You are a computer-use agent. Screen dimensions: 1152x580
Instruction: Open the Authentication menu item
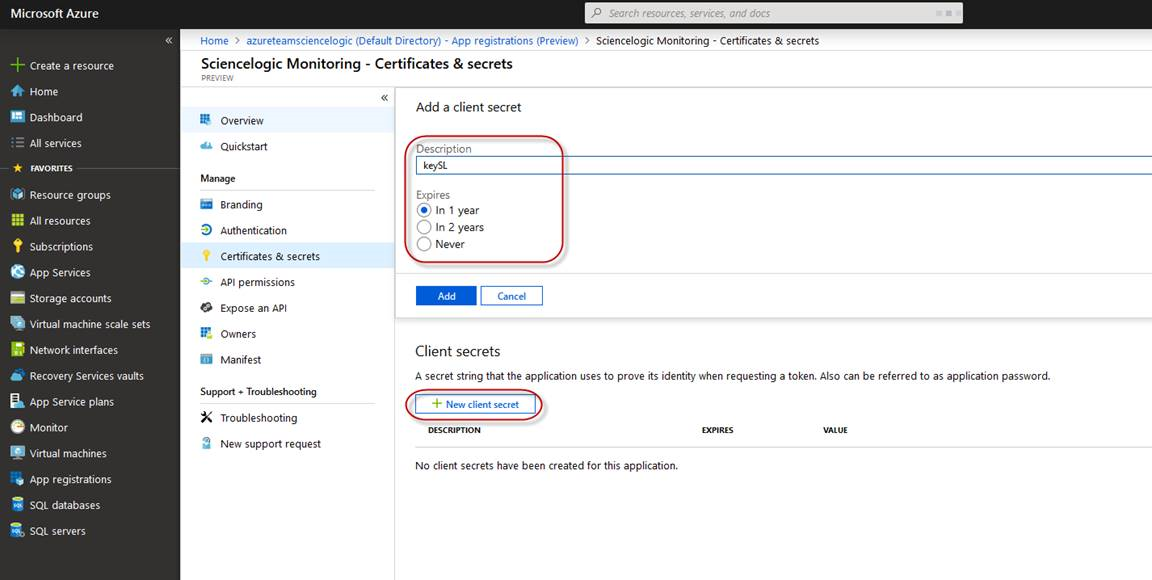pyautogui.click(x=253, y=230)
